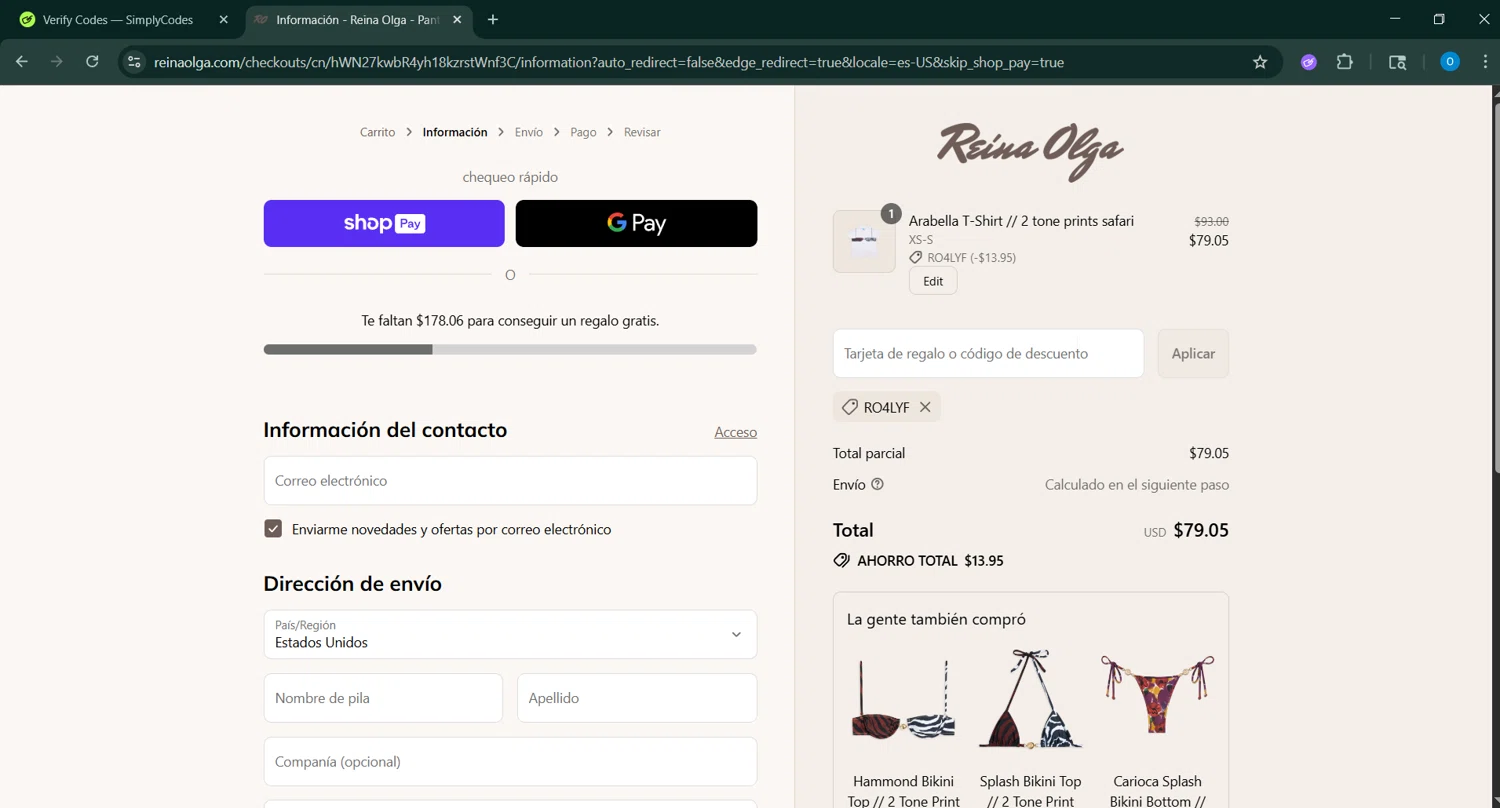1500x808 pixels.
Task: Click the Envío help question-mark icon
Action: pyautogui.click(x=877, y=484)
